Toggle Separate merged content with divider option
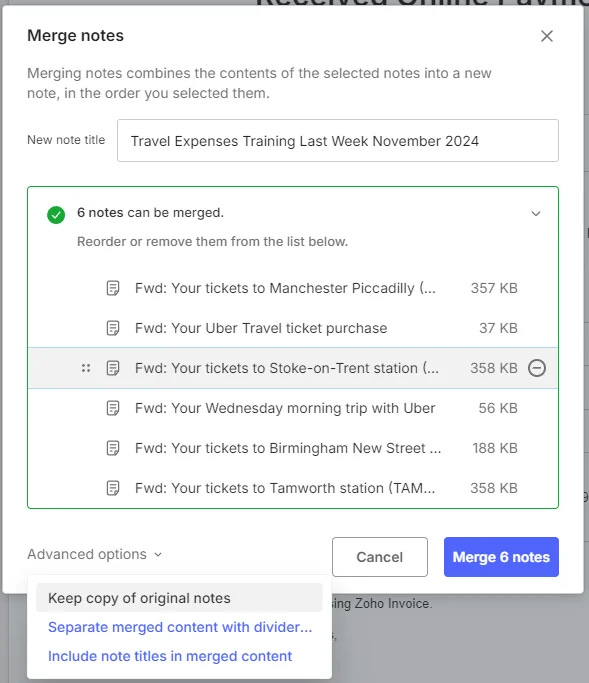Viewport: 589px width, 683px height. (180, 627)
